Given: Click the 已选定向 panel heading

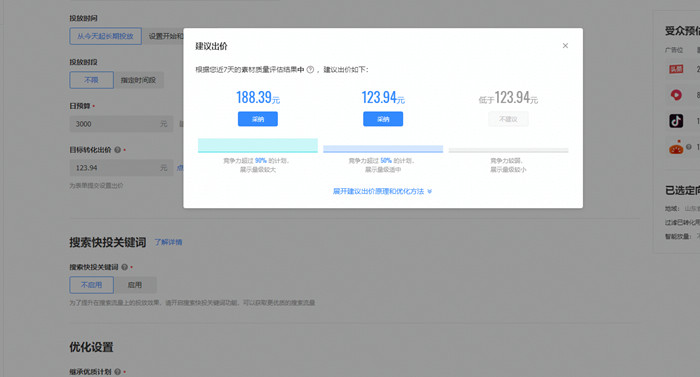Looking at the screenshot, I should pyautogui.click(x=682, y=191).
